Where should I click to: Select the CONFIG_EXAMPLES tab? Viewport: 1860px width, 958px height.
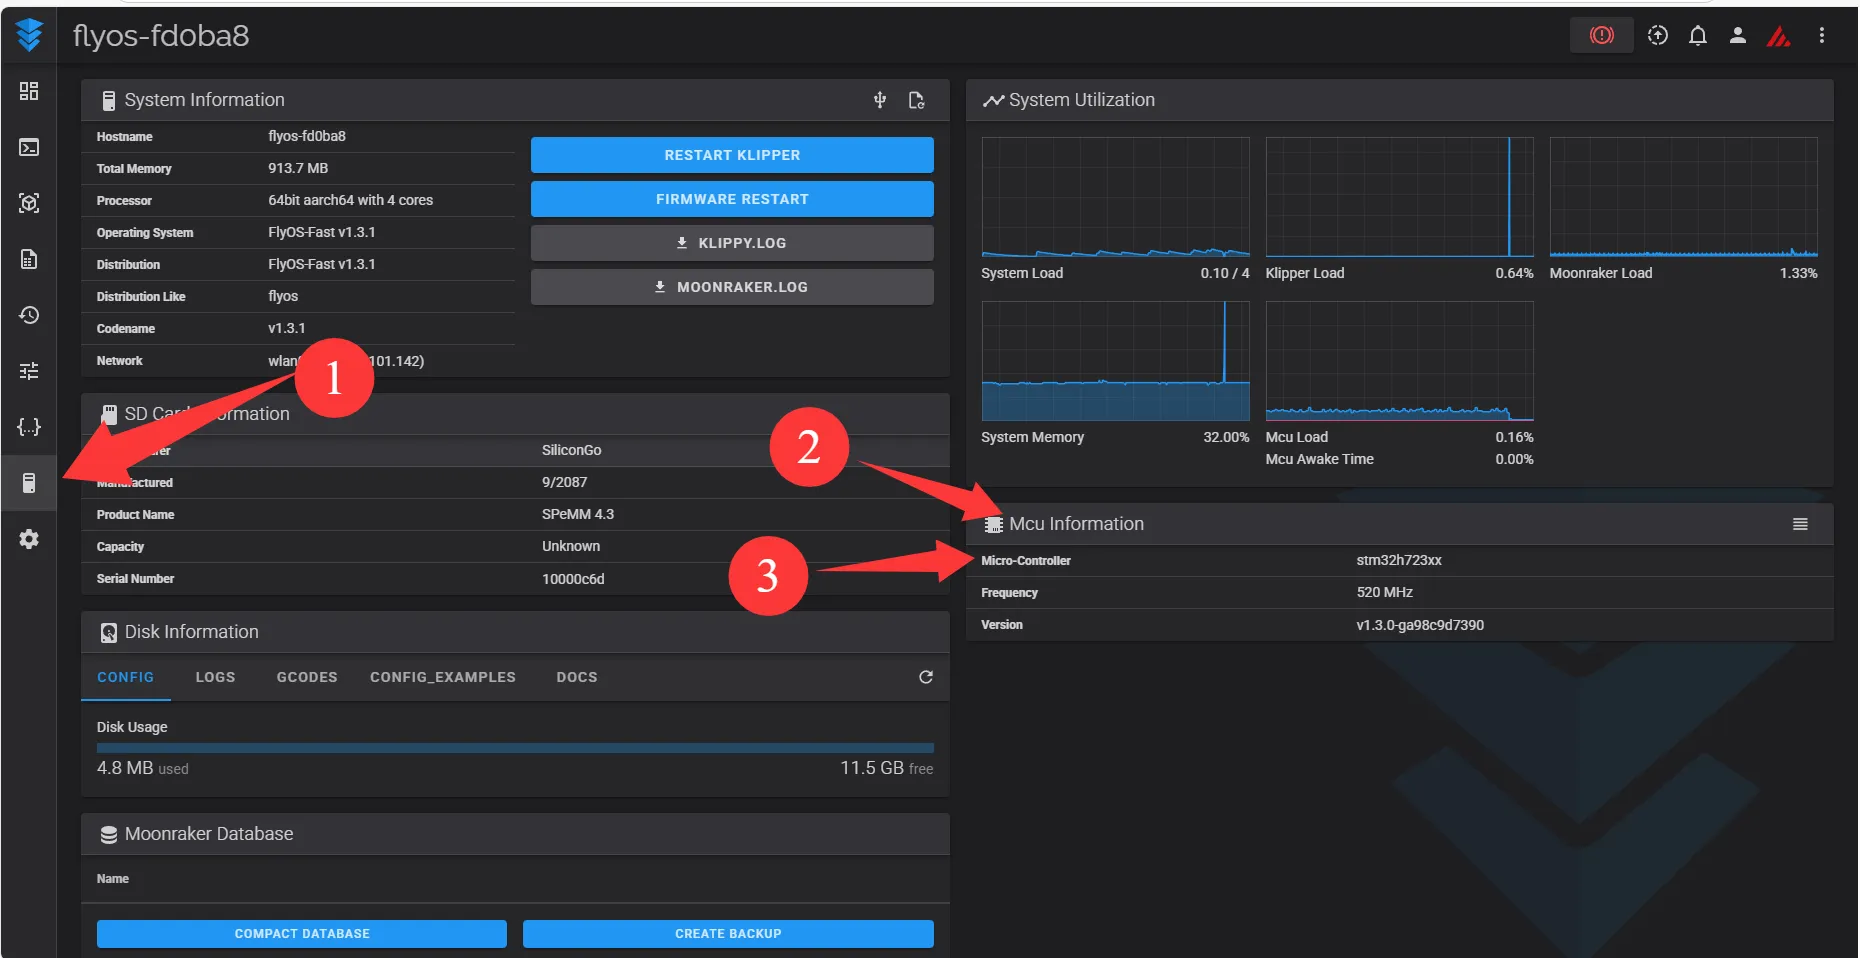(x=442, y=677)
